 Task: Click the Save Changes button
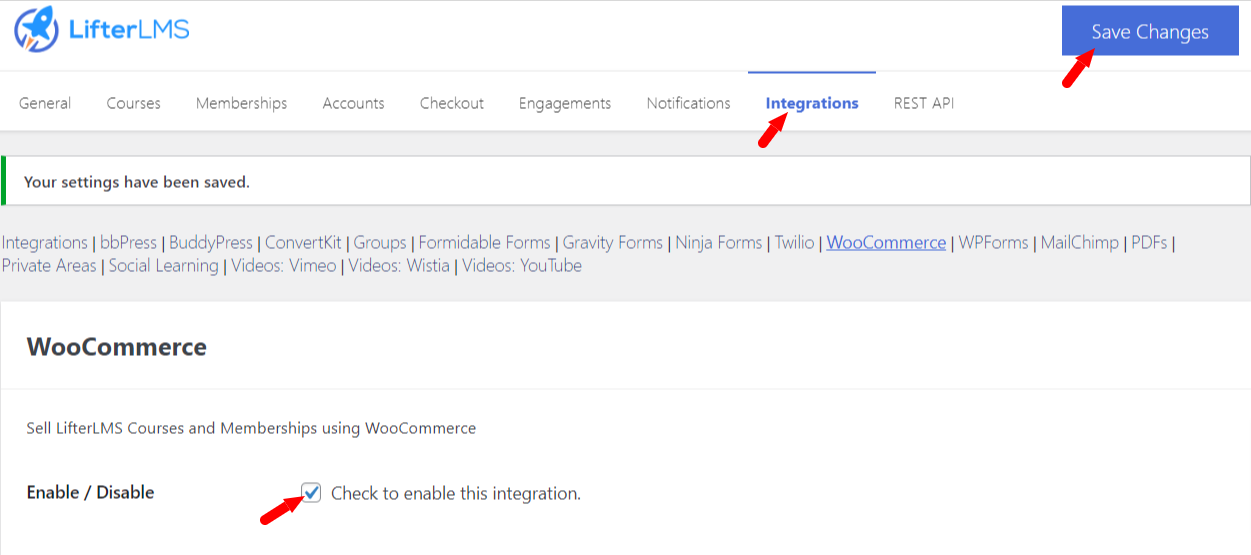[x=1150, y=32]
